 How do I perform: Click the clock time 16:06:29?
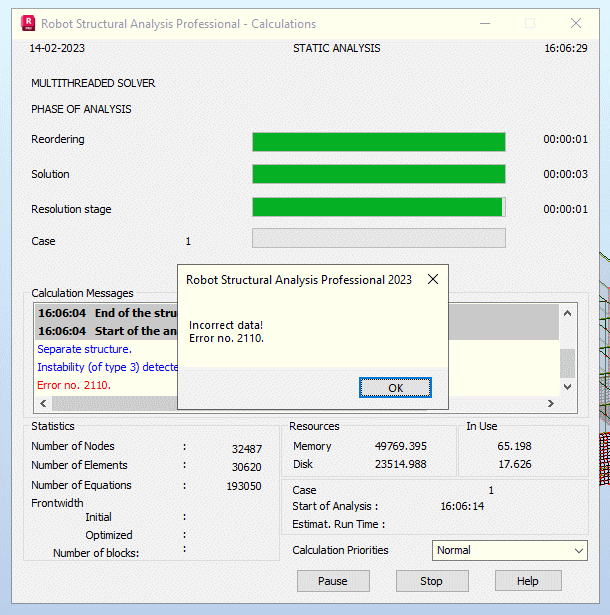[x=566, y=48]
